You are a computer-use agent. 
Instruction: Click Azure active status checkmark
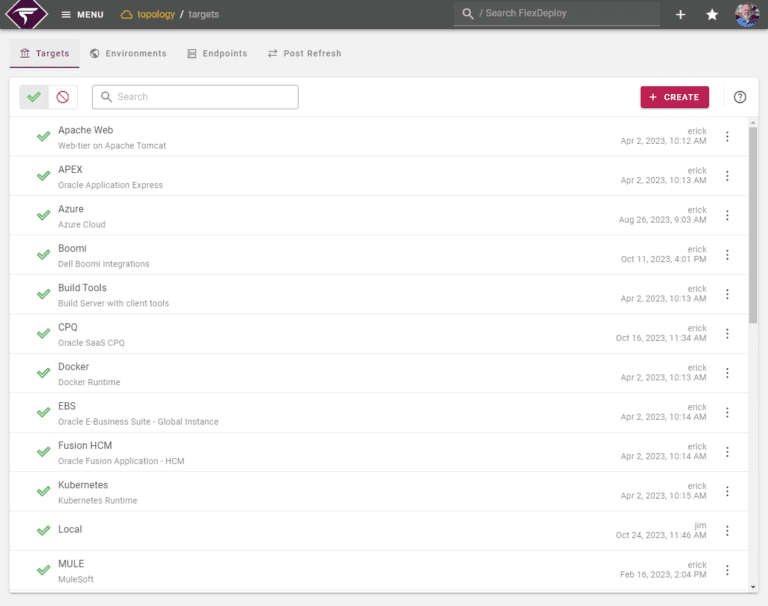point(44,215)
